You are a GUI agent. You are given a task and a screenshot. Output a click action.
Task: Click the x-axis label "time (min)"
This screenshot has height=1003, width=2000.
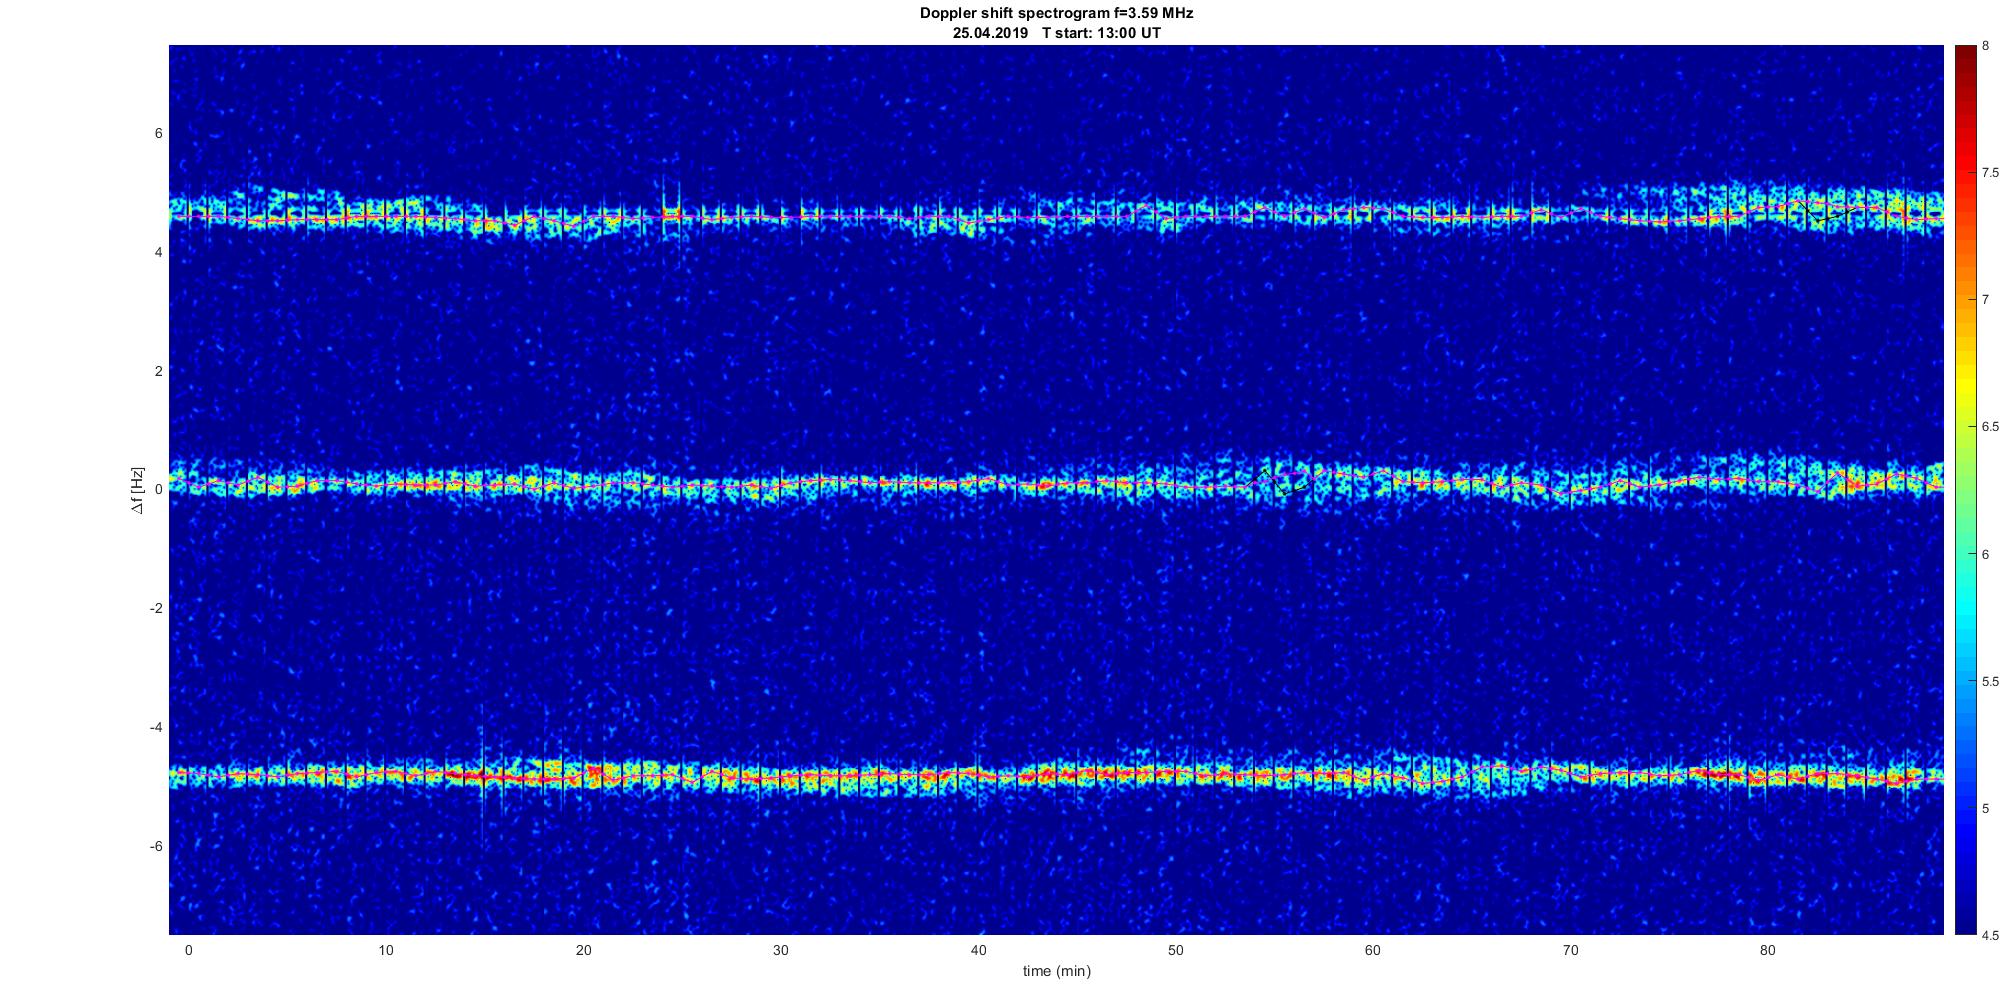tap(1056, 971)
